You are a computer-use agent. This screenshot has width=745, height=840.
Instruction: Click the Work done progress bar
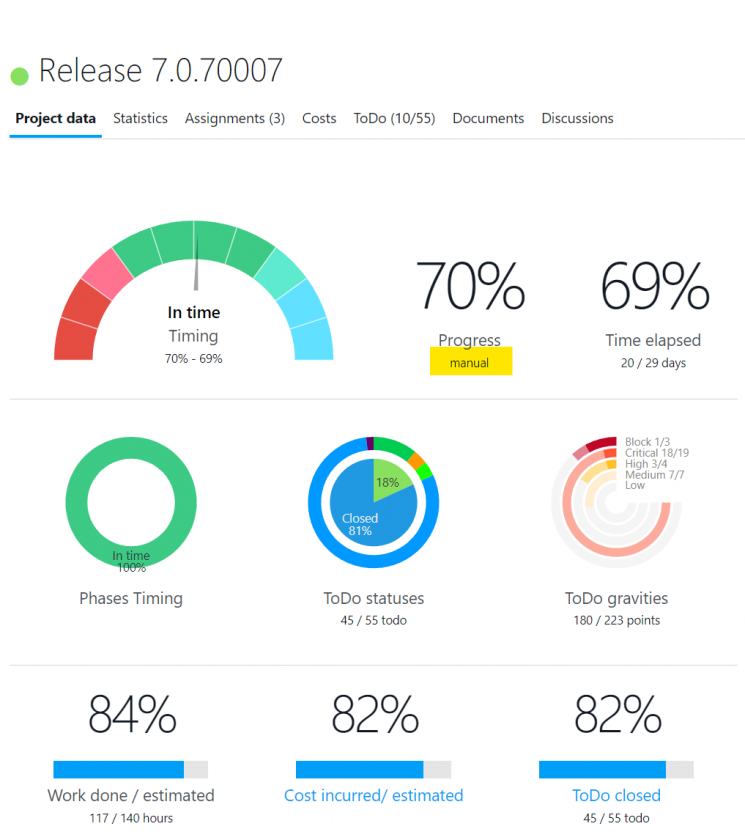[130, 769]
